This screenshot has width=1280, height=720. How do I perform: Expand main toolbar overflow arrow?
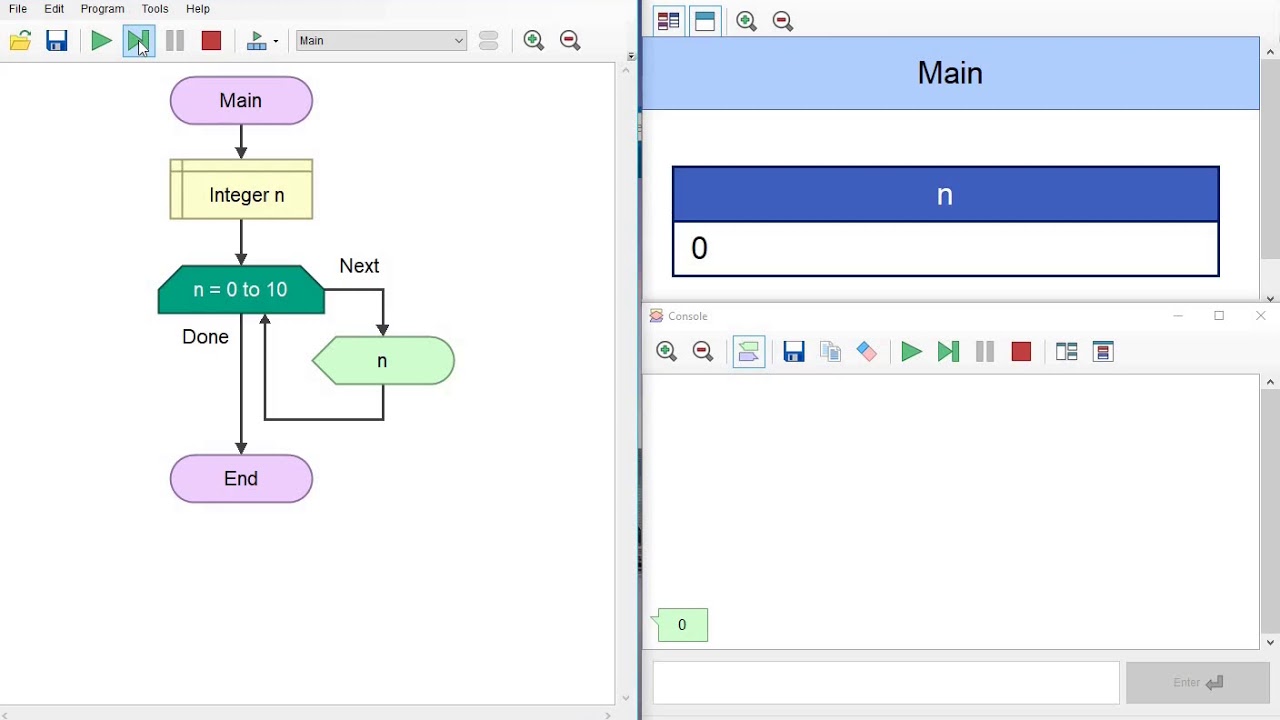(x=631, y=57)
